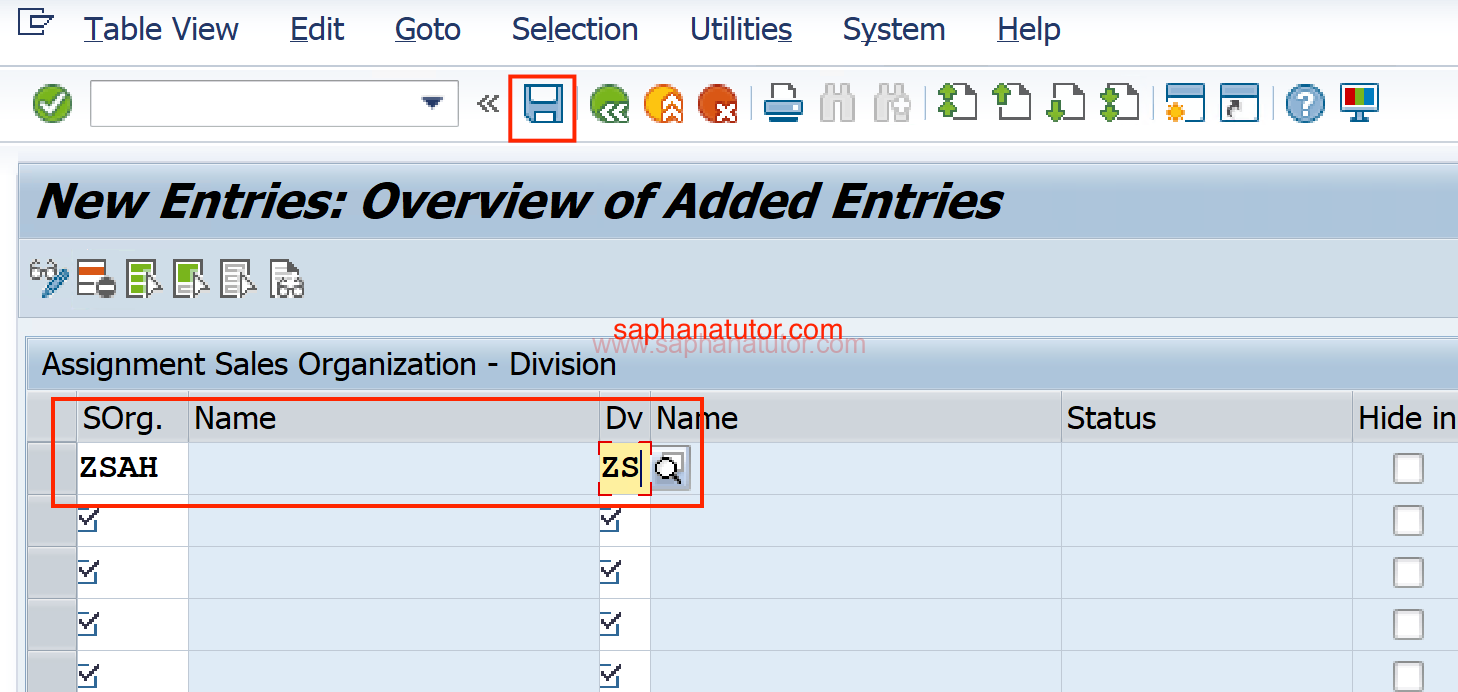Click the Deselect All icon

pos(238,280)
